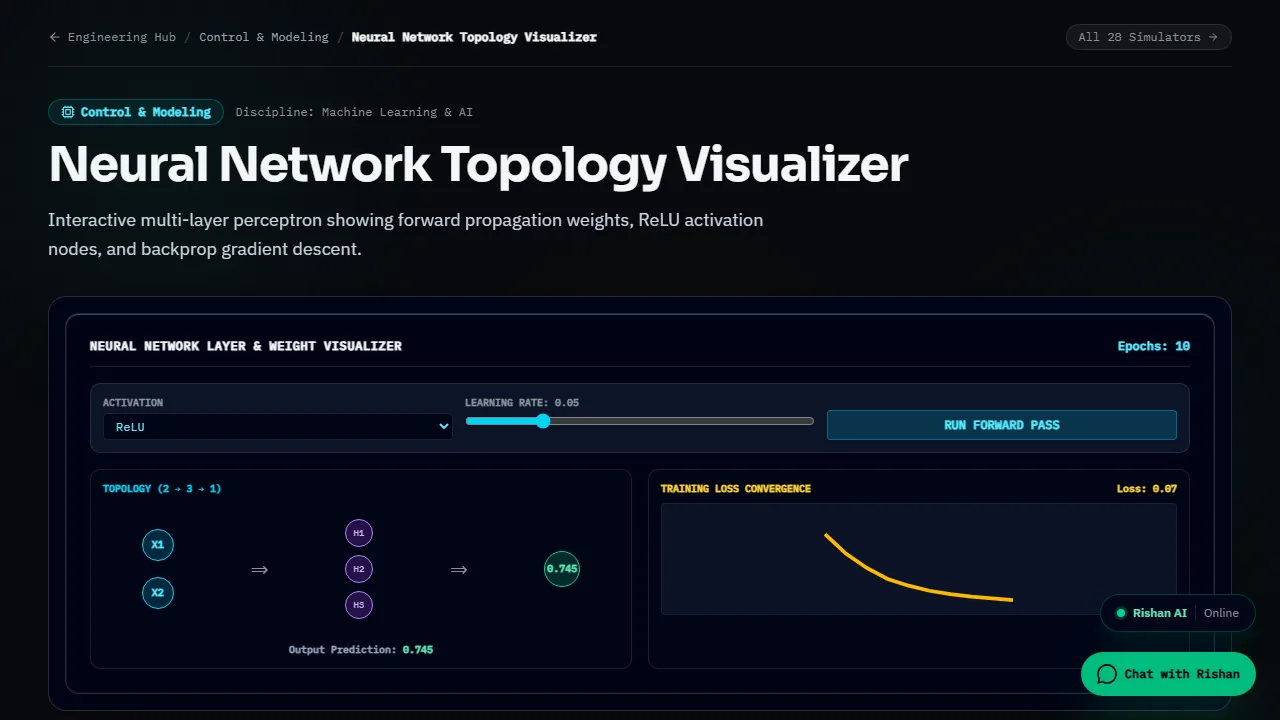Open the Activation ReLU dropdown
This screenshot has width=1280, height=720.
pyautogui.click(x=278, y=426)
